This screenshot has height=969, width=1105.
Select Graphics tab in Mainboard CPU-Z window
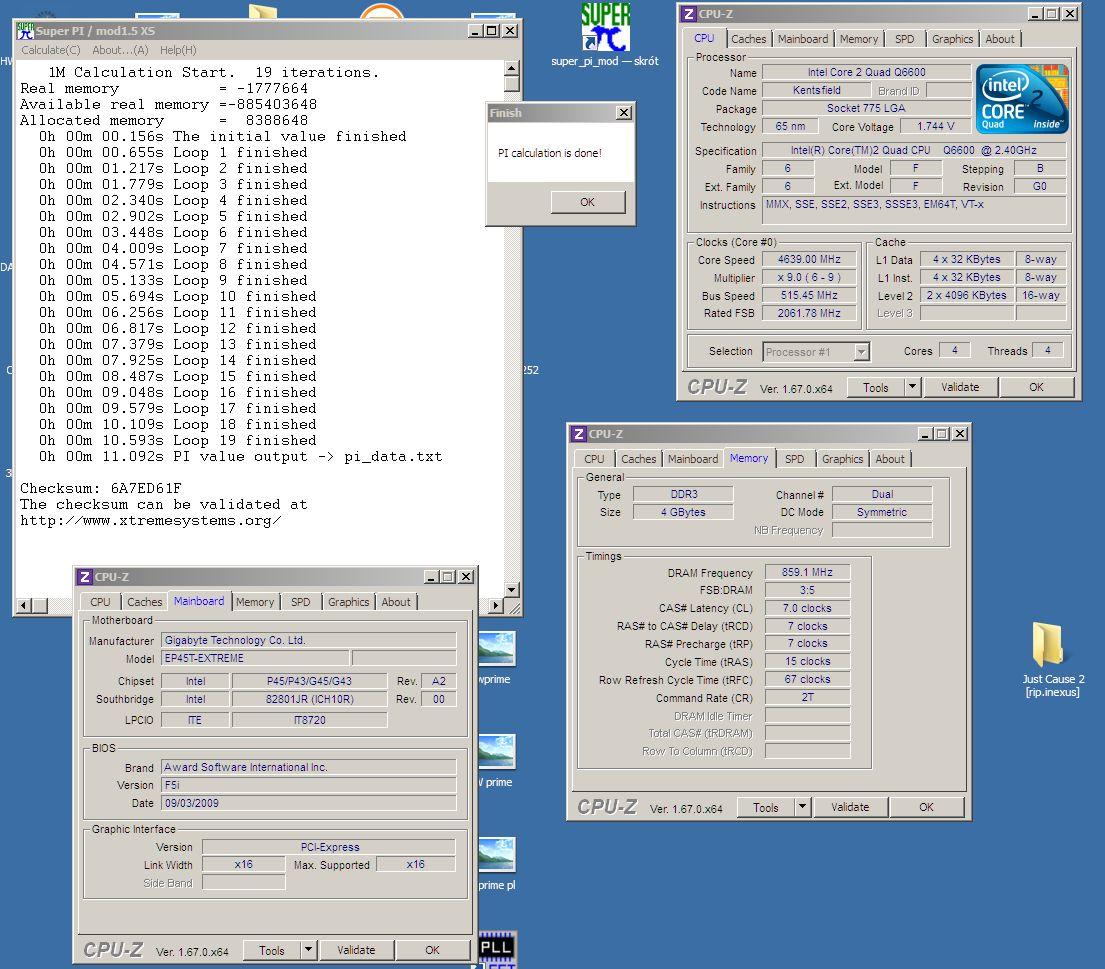[348, 602]
